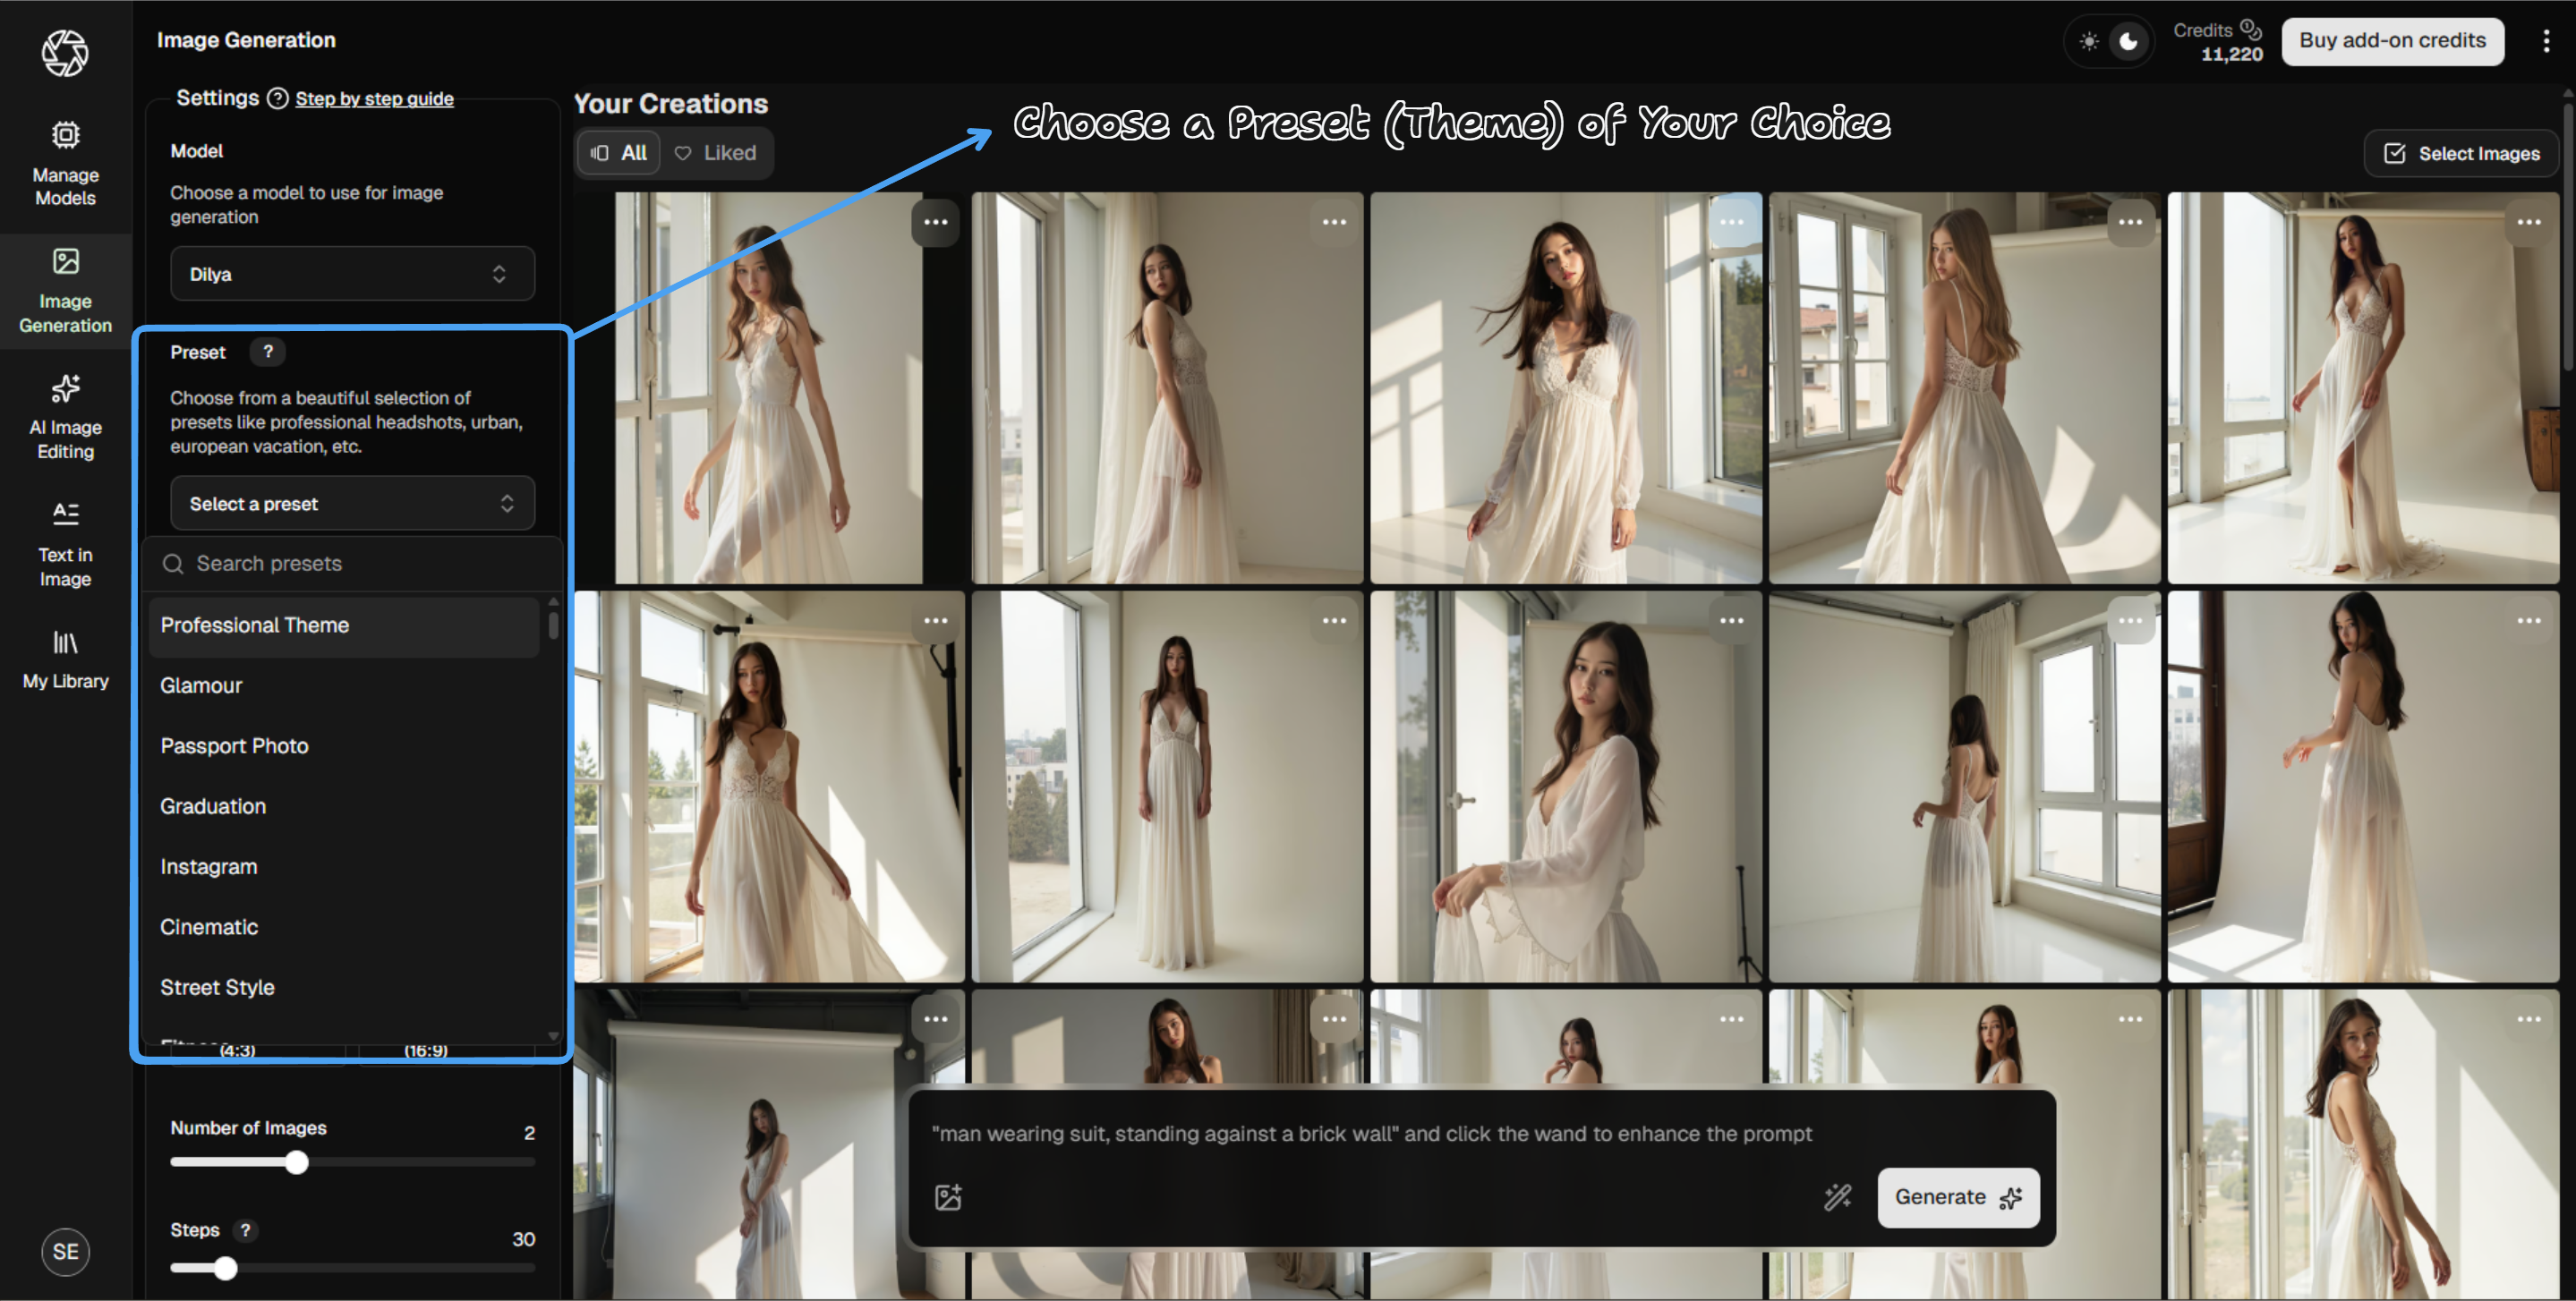This screenshot has width=2576, height=1301.
Task: Click the SE user avatar
Action: 65,1251
